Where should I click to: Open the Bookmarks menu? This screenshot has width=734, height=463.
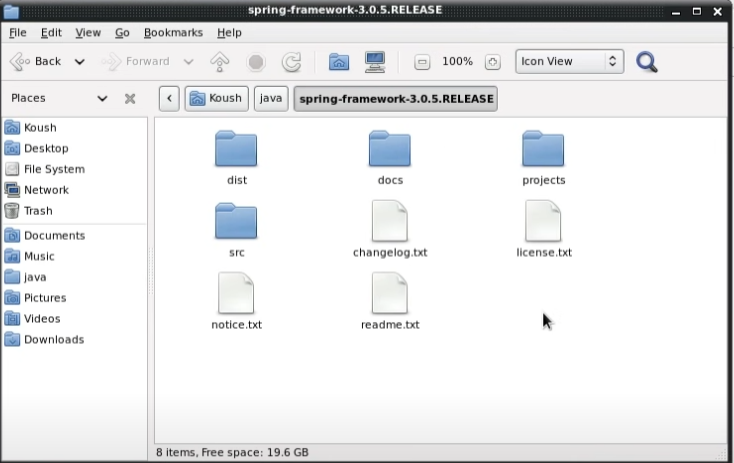(x=173, y=33)
